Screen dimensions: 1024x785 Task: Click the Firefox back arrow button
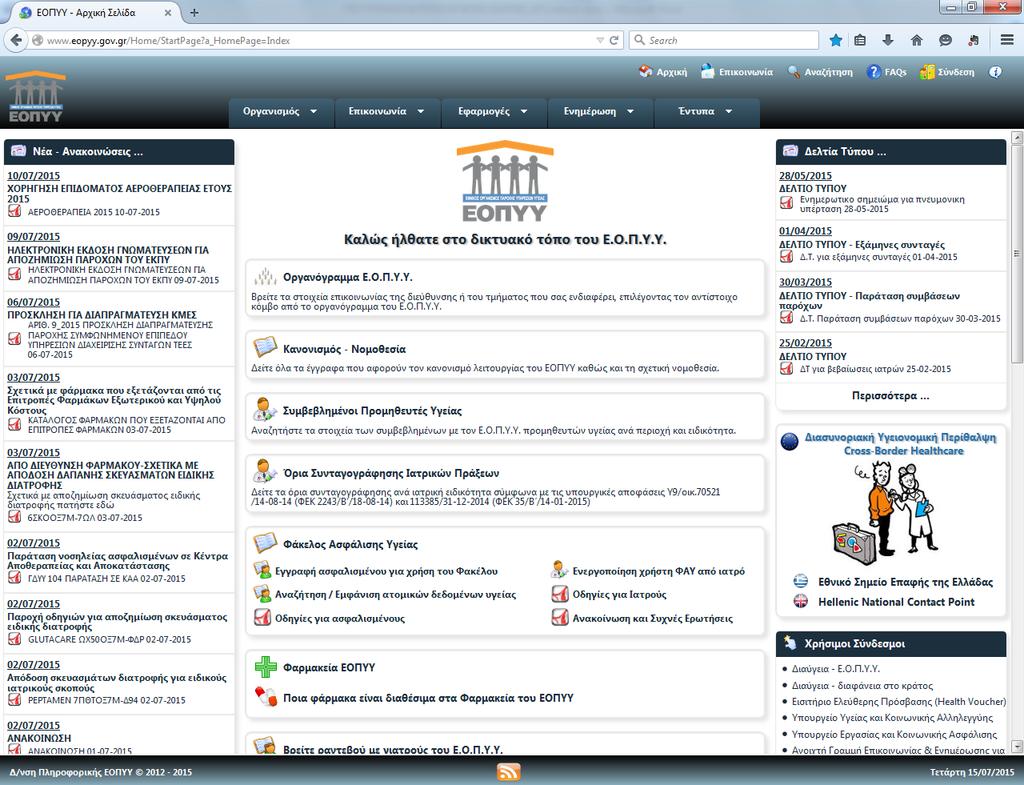pos(16,40)
